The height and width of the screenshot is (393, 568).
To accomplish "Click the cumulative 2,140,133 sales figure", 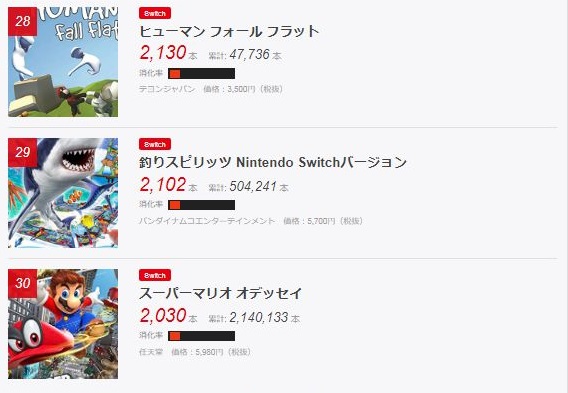I will tap(259, 317).
